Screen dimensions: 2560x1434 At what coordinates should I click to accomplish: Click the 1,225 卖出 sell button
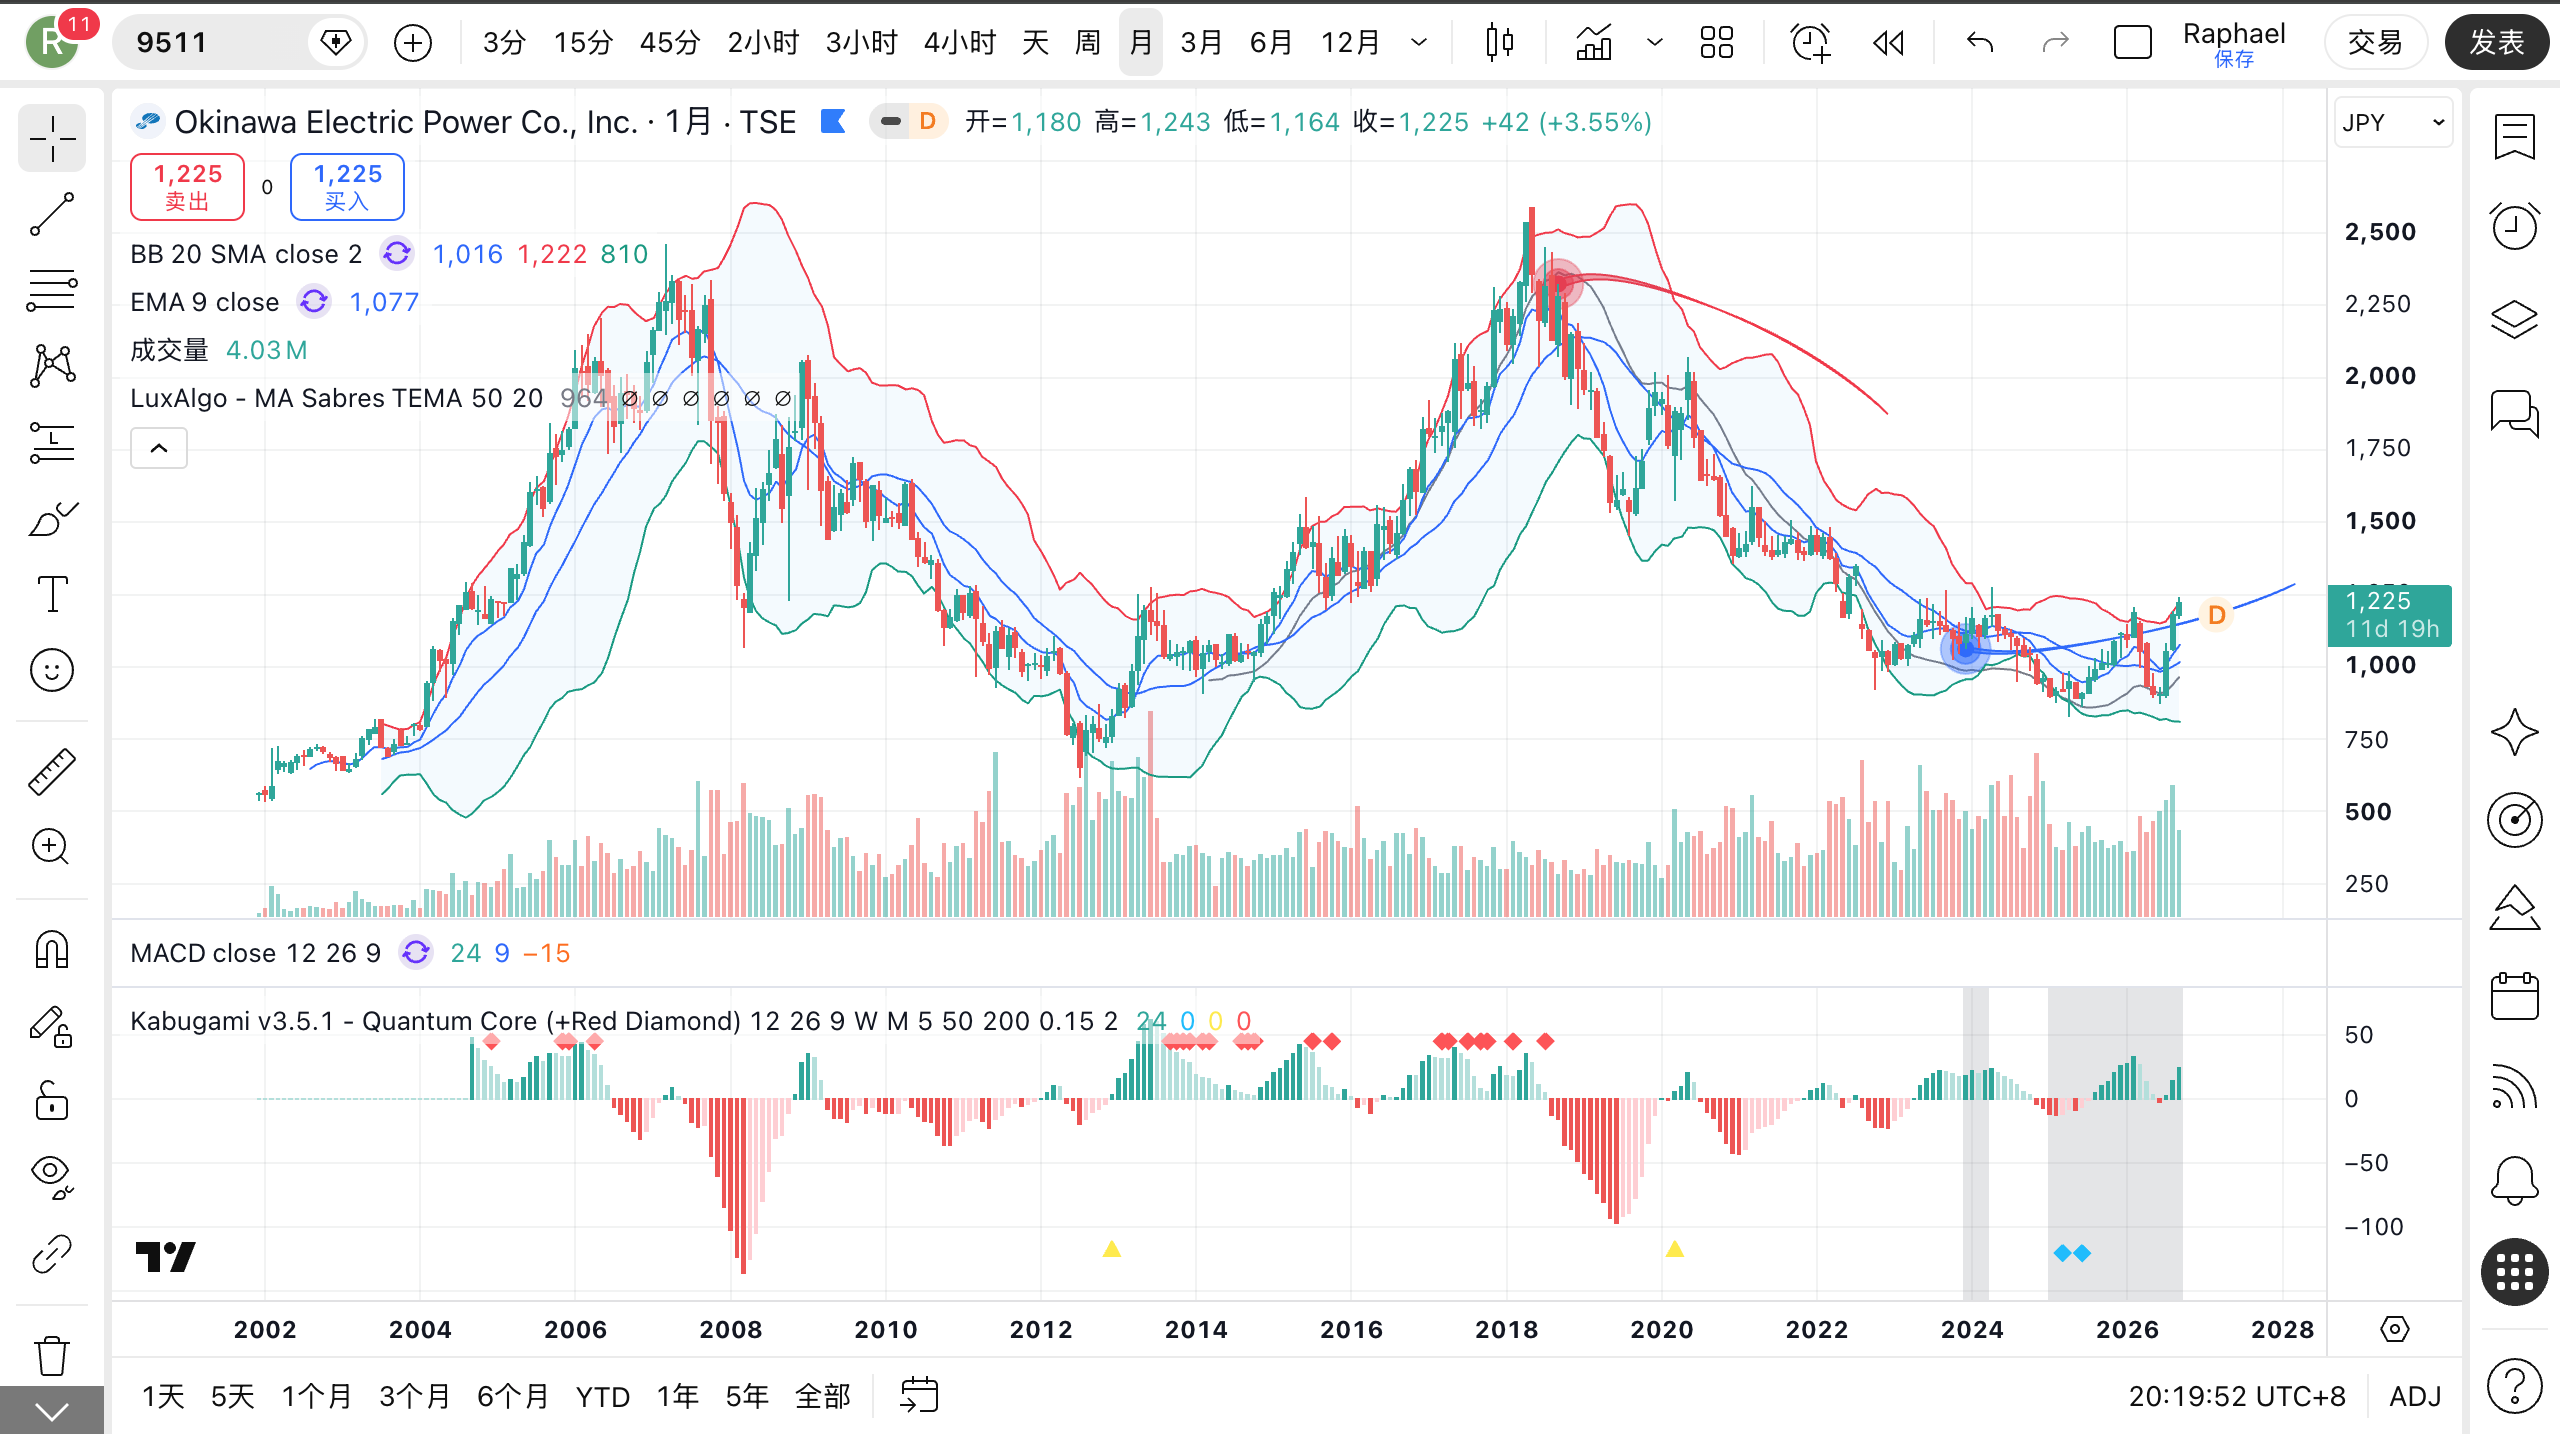pyautogui.click(x=187, y=186)
